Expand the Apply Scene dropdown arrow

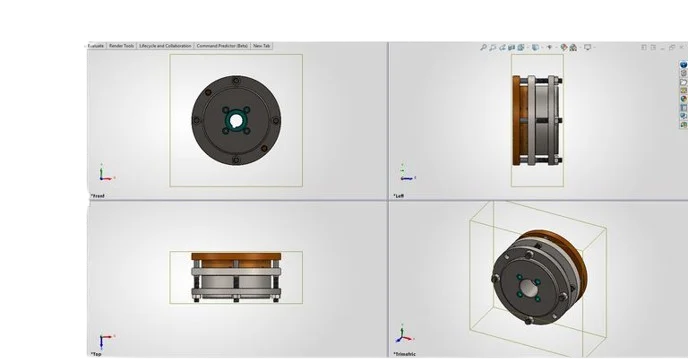(x=580, y=47)
